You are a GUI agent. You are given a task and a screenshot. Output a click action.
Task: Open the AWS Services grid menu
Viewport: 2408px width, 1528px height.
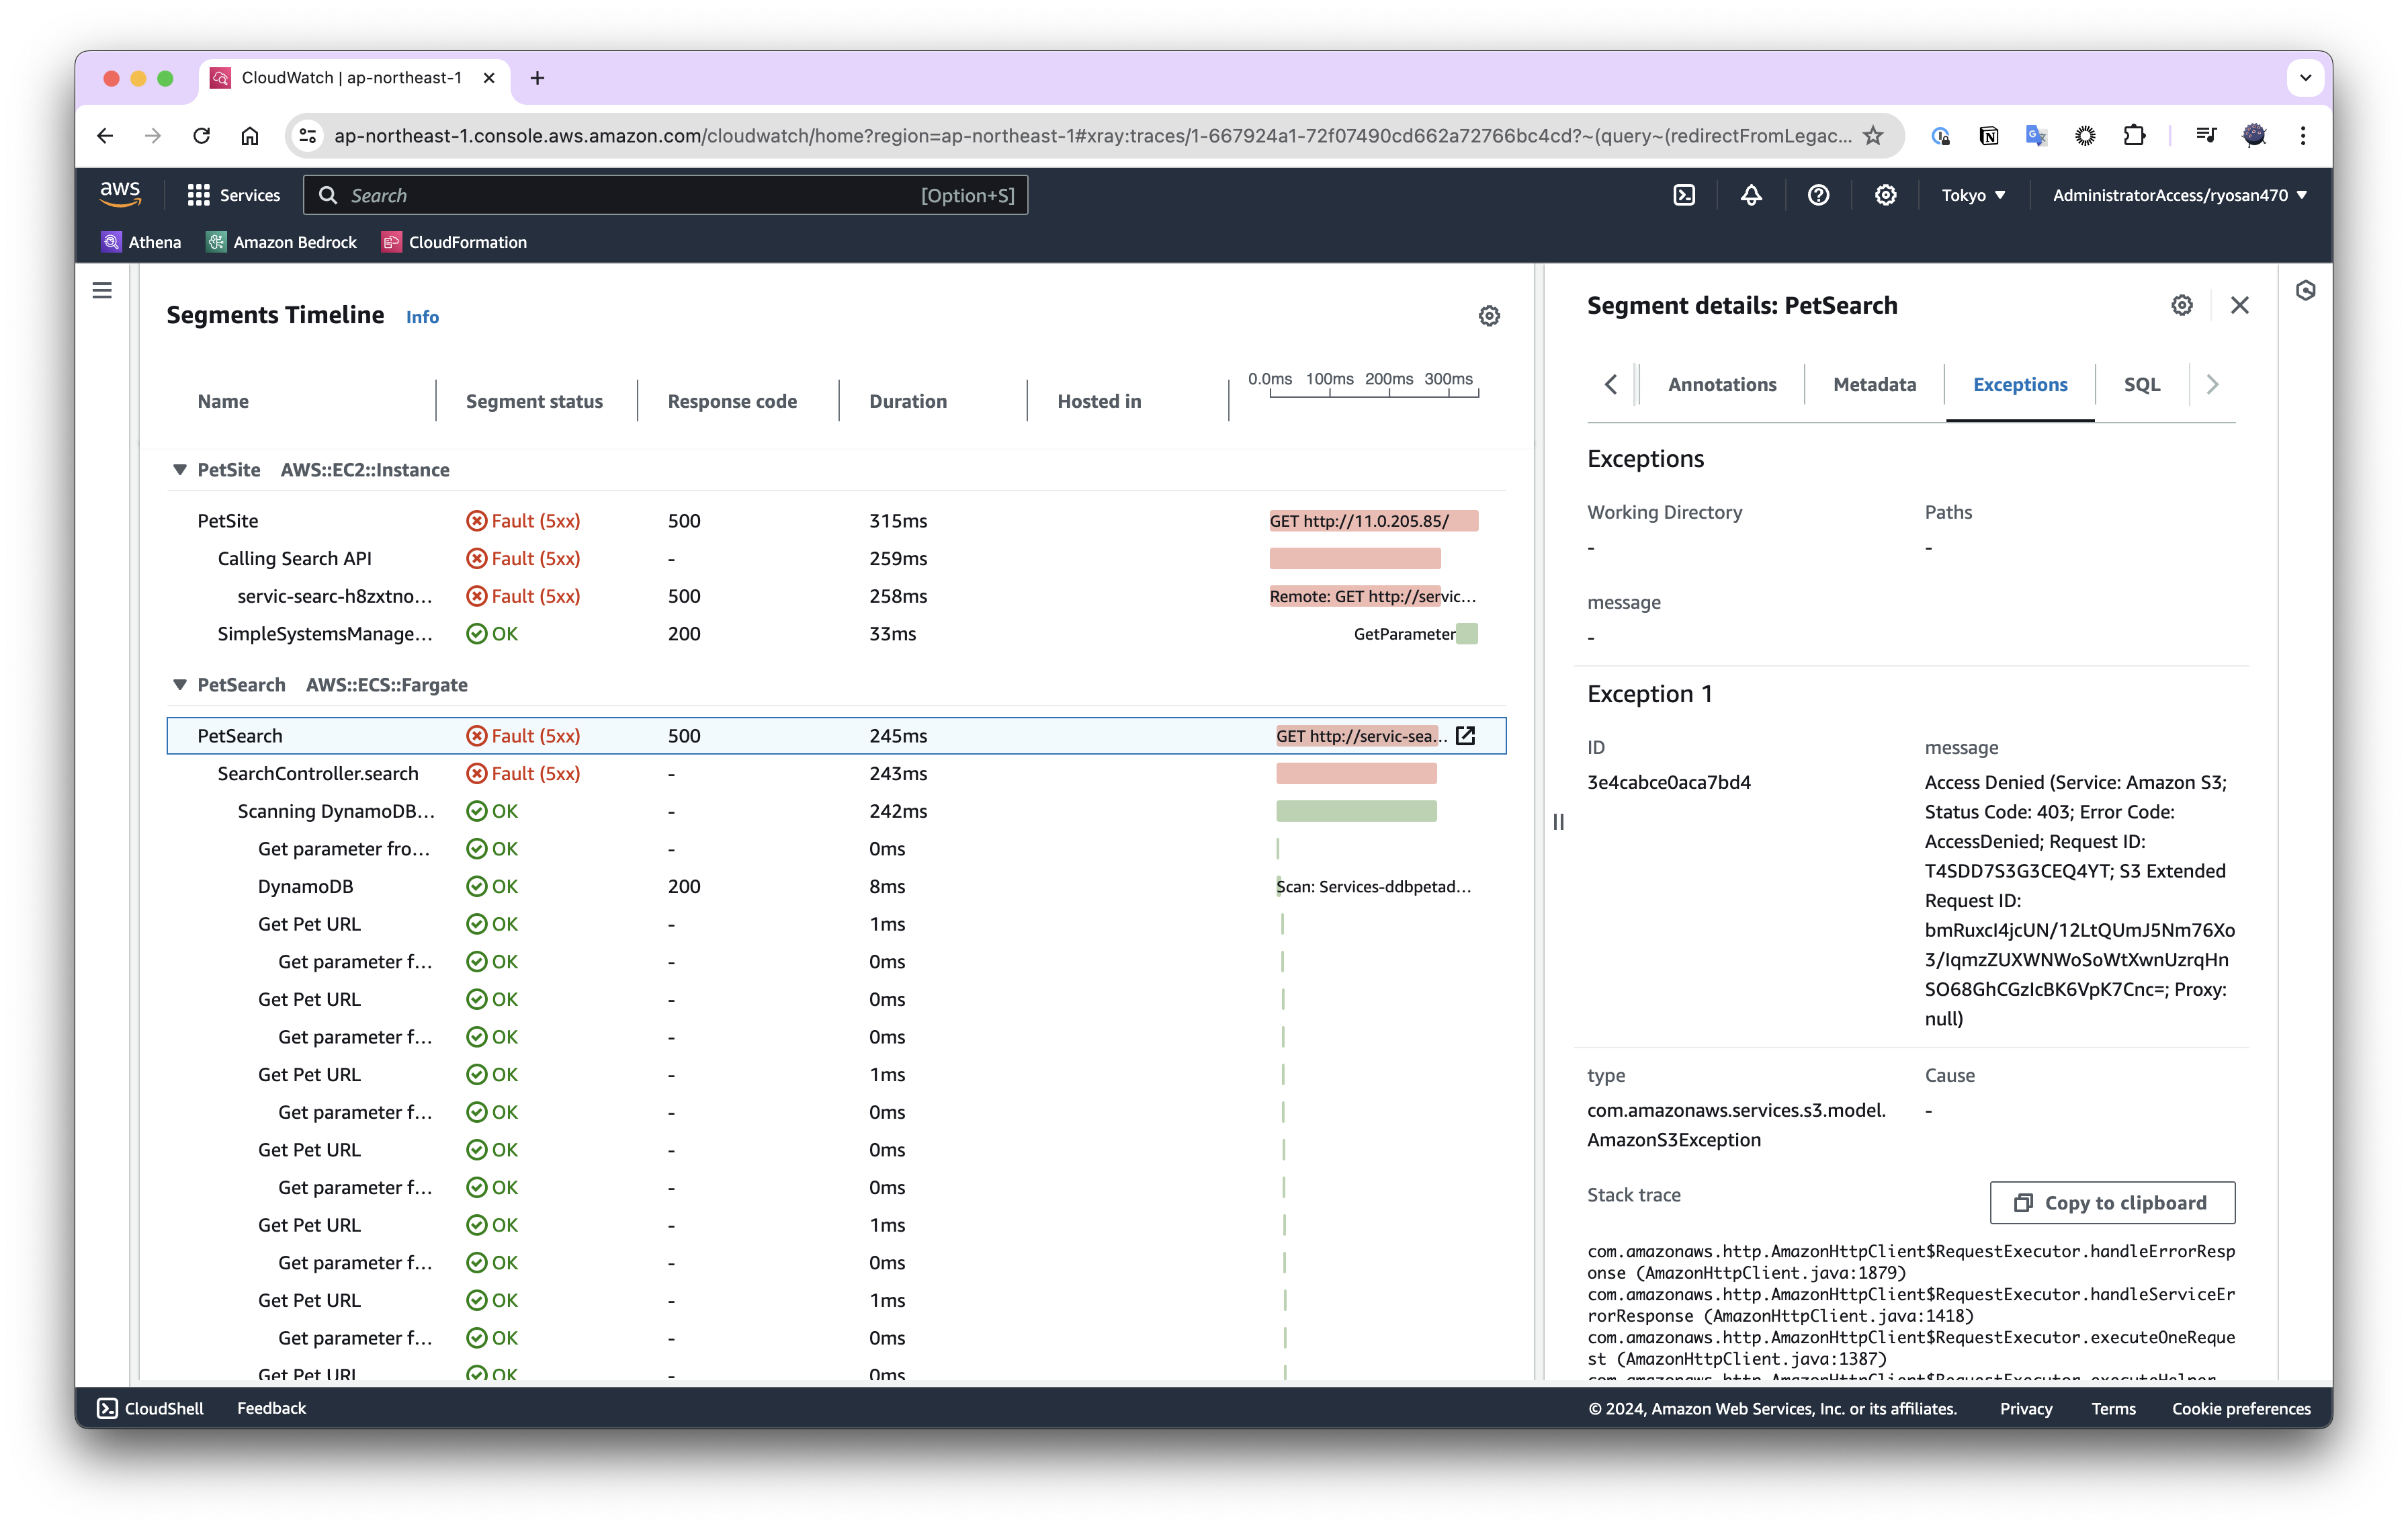(233, 195)
